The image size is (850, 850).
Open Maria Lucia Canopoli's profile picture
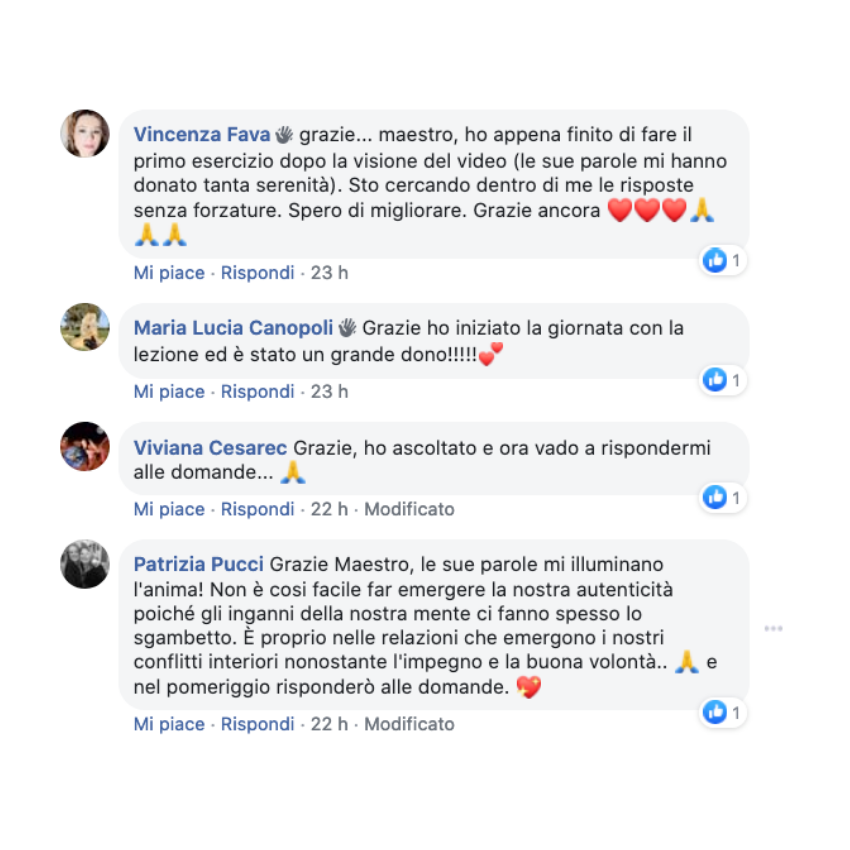[x=85, y=327]
